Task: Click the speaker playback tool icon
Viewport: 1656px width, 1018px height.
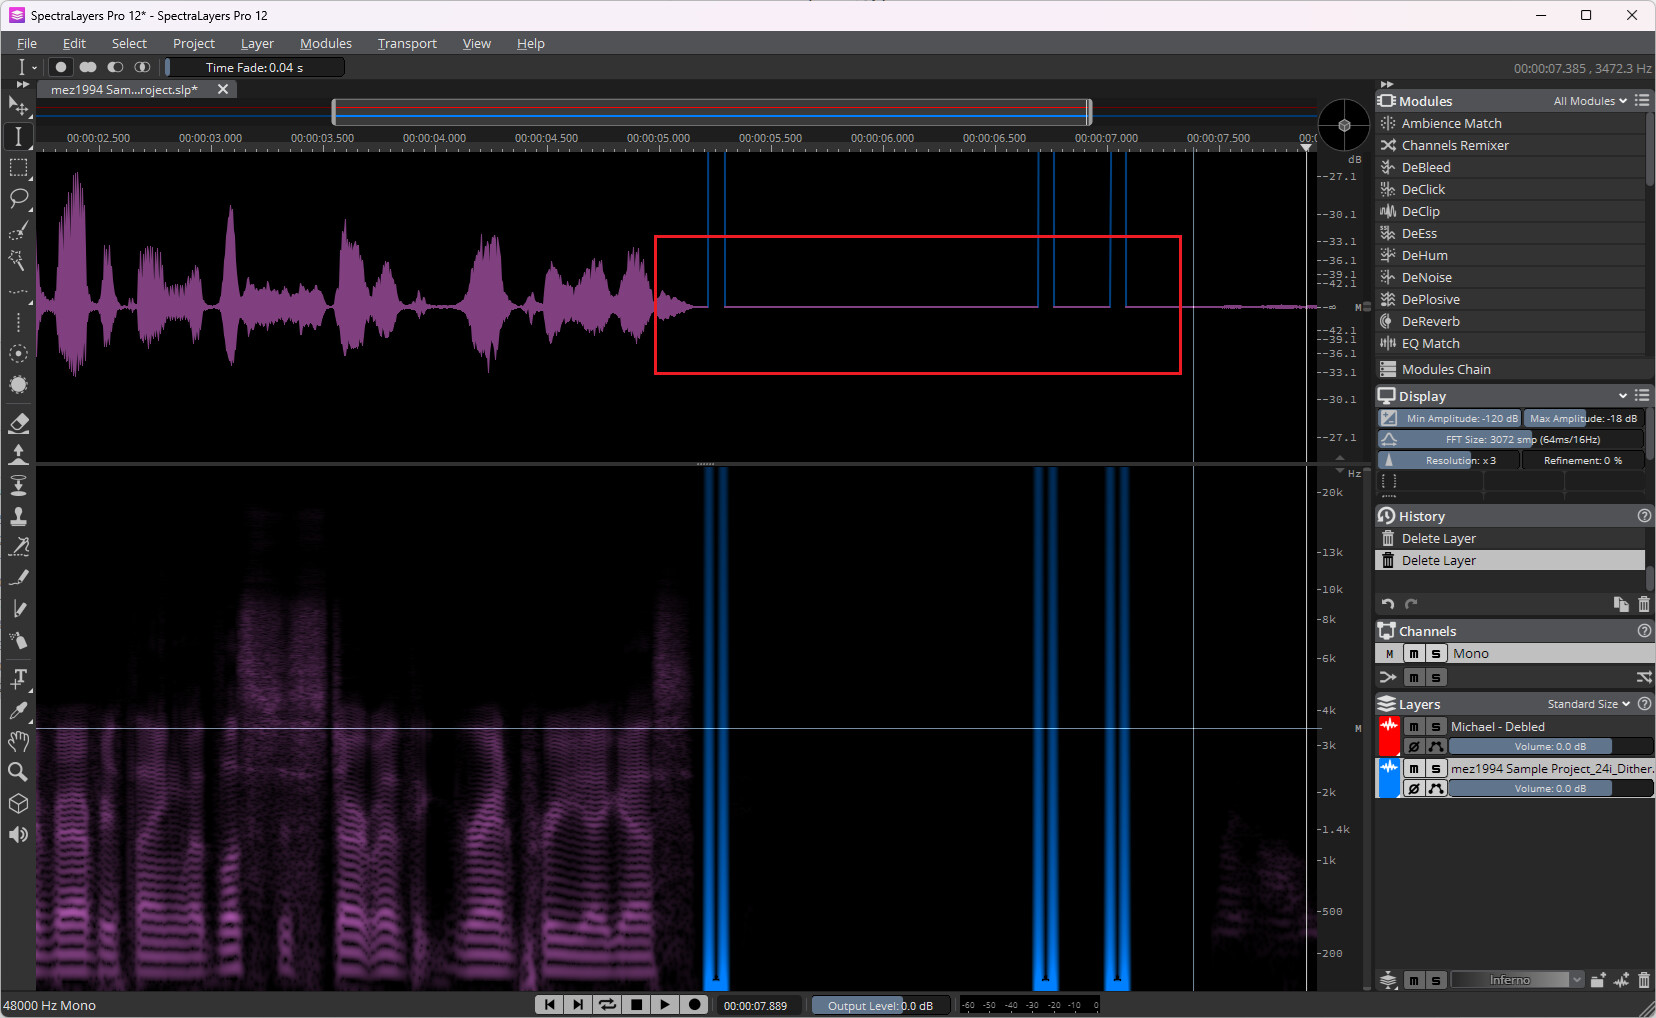Action: 18,834
